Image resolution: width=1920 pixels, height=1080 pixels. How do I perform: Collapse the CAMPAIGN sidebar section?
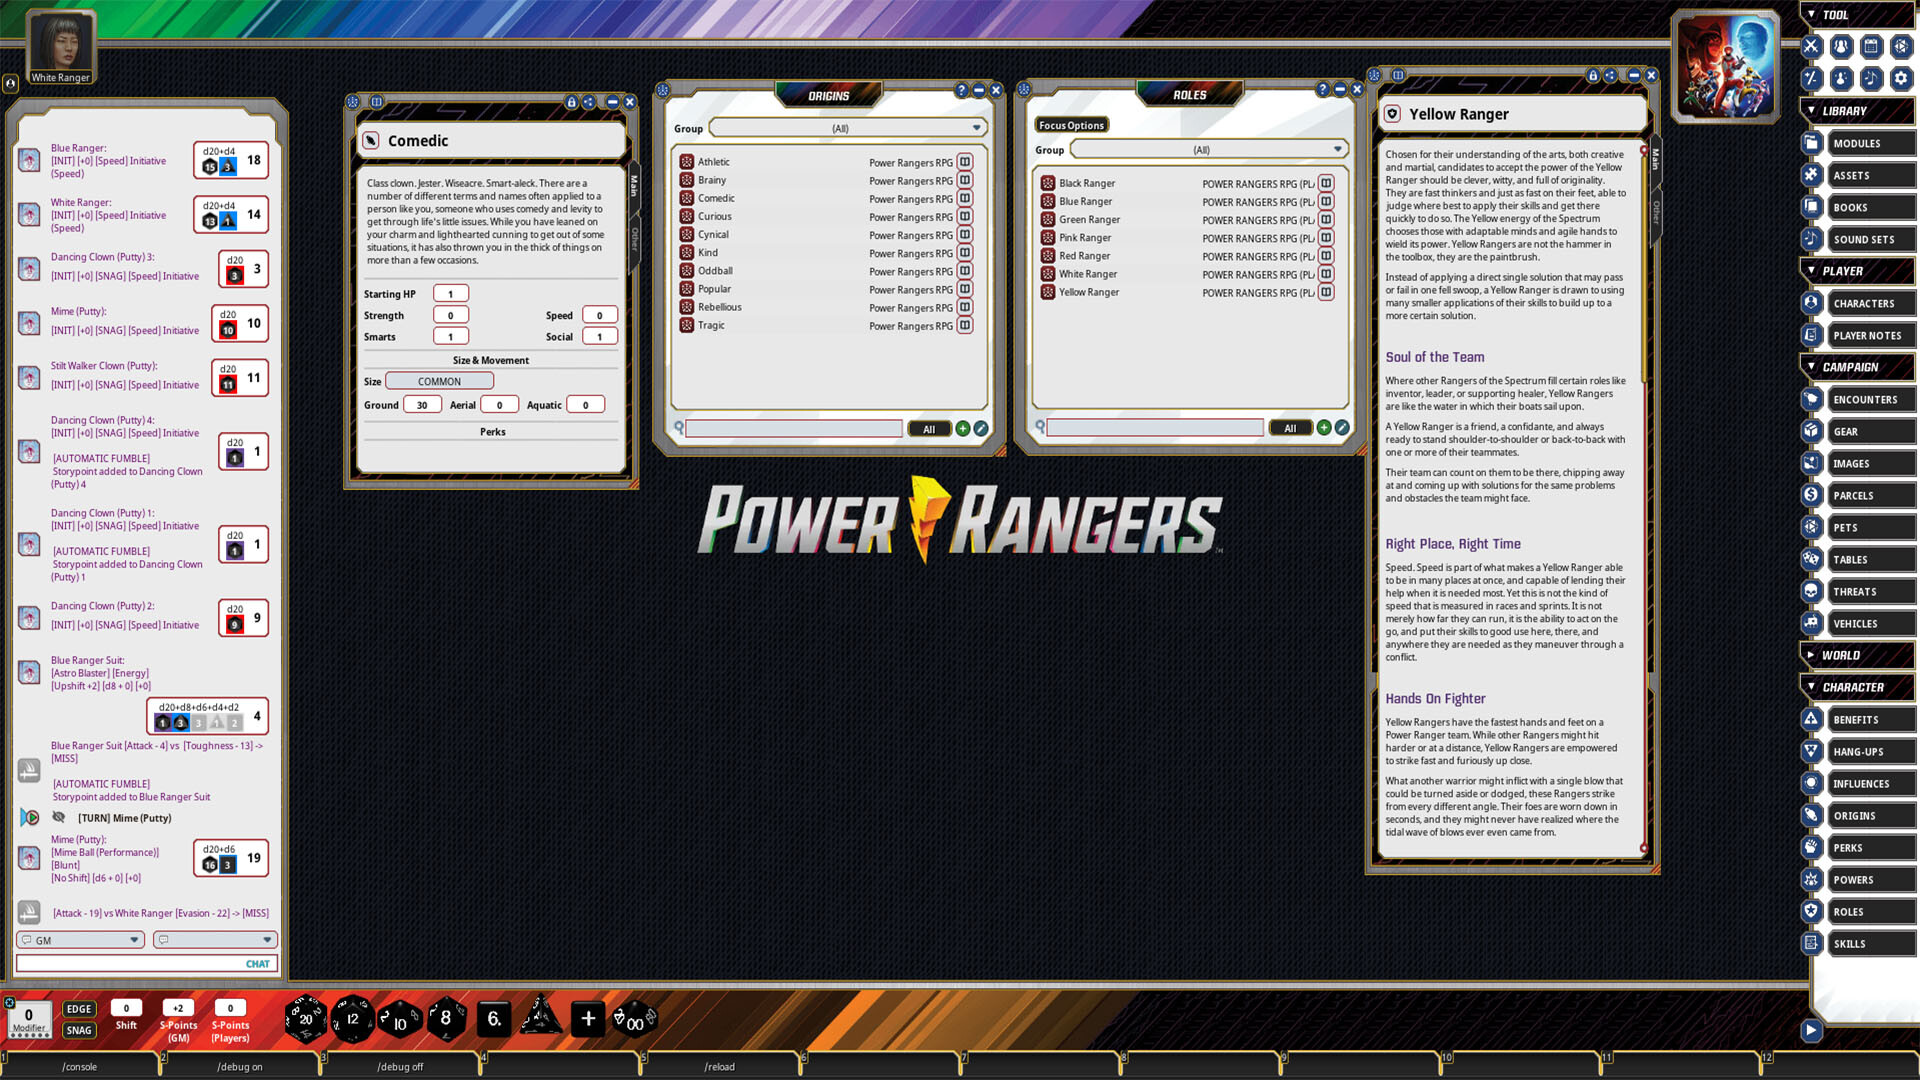click(1811, 367)
